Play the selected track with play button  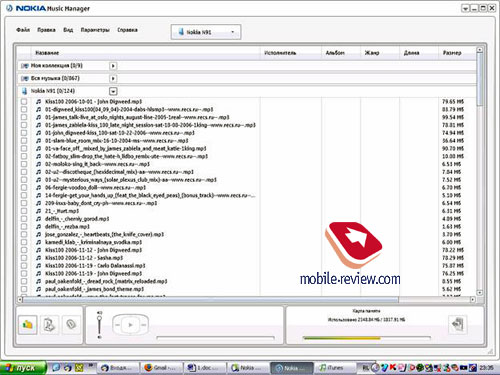[130, 325]
